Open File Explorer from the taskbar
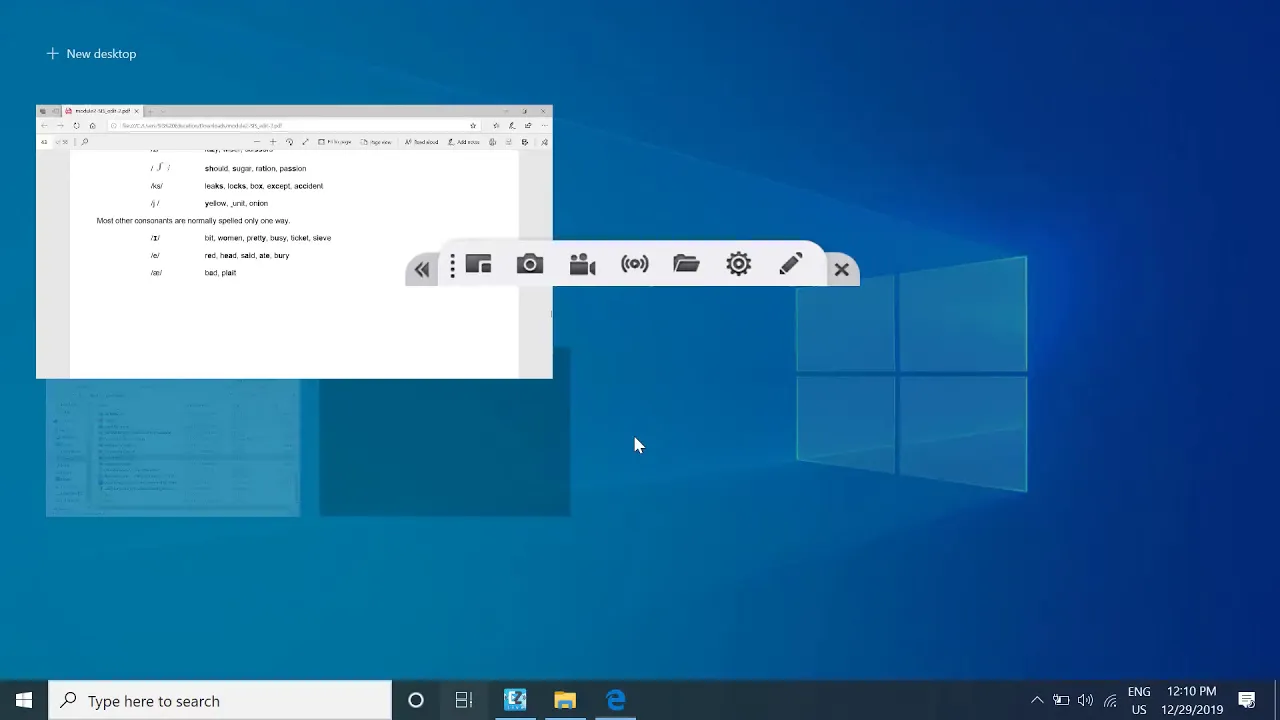This screenshot has width=1280, height=720. (x=565, y=701)
